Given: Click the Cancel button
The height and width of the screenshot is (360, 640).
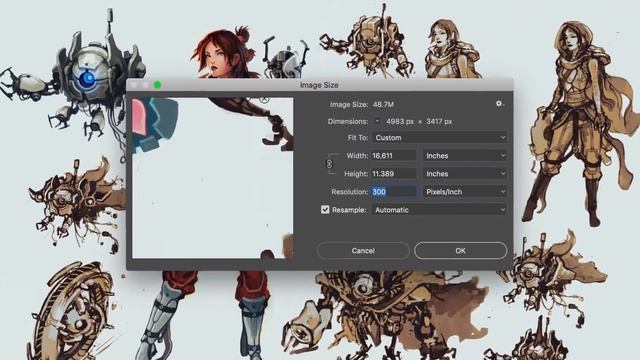Looking at the screenshot, I should click(x=363, y=251).
